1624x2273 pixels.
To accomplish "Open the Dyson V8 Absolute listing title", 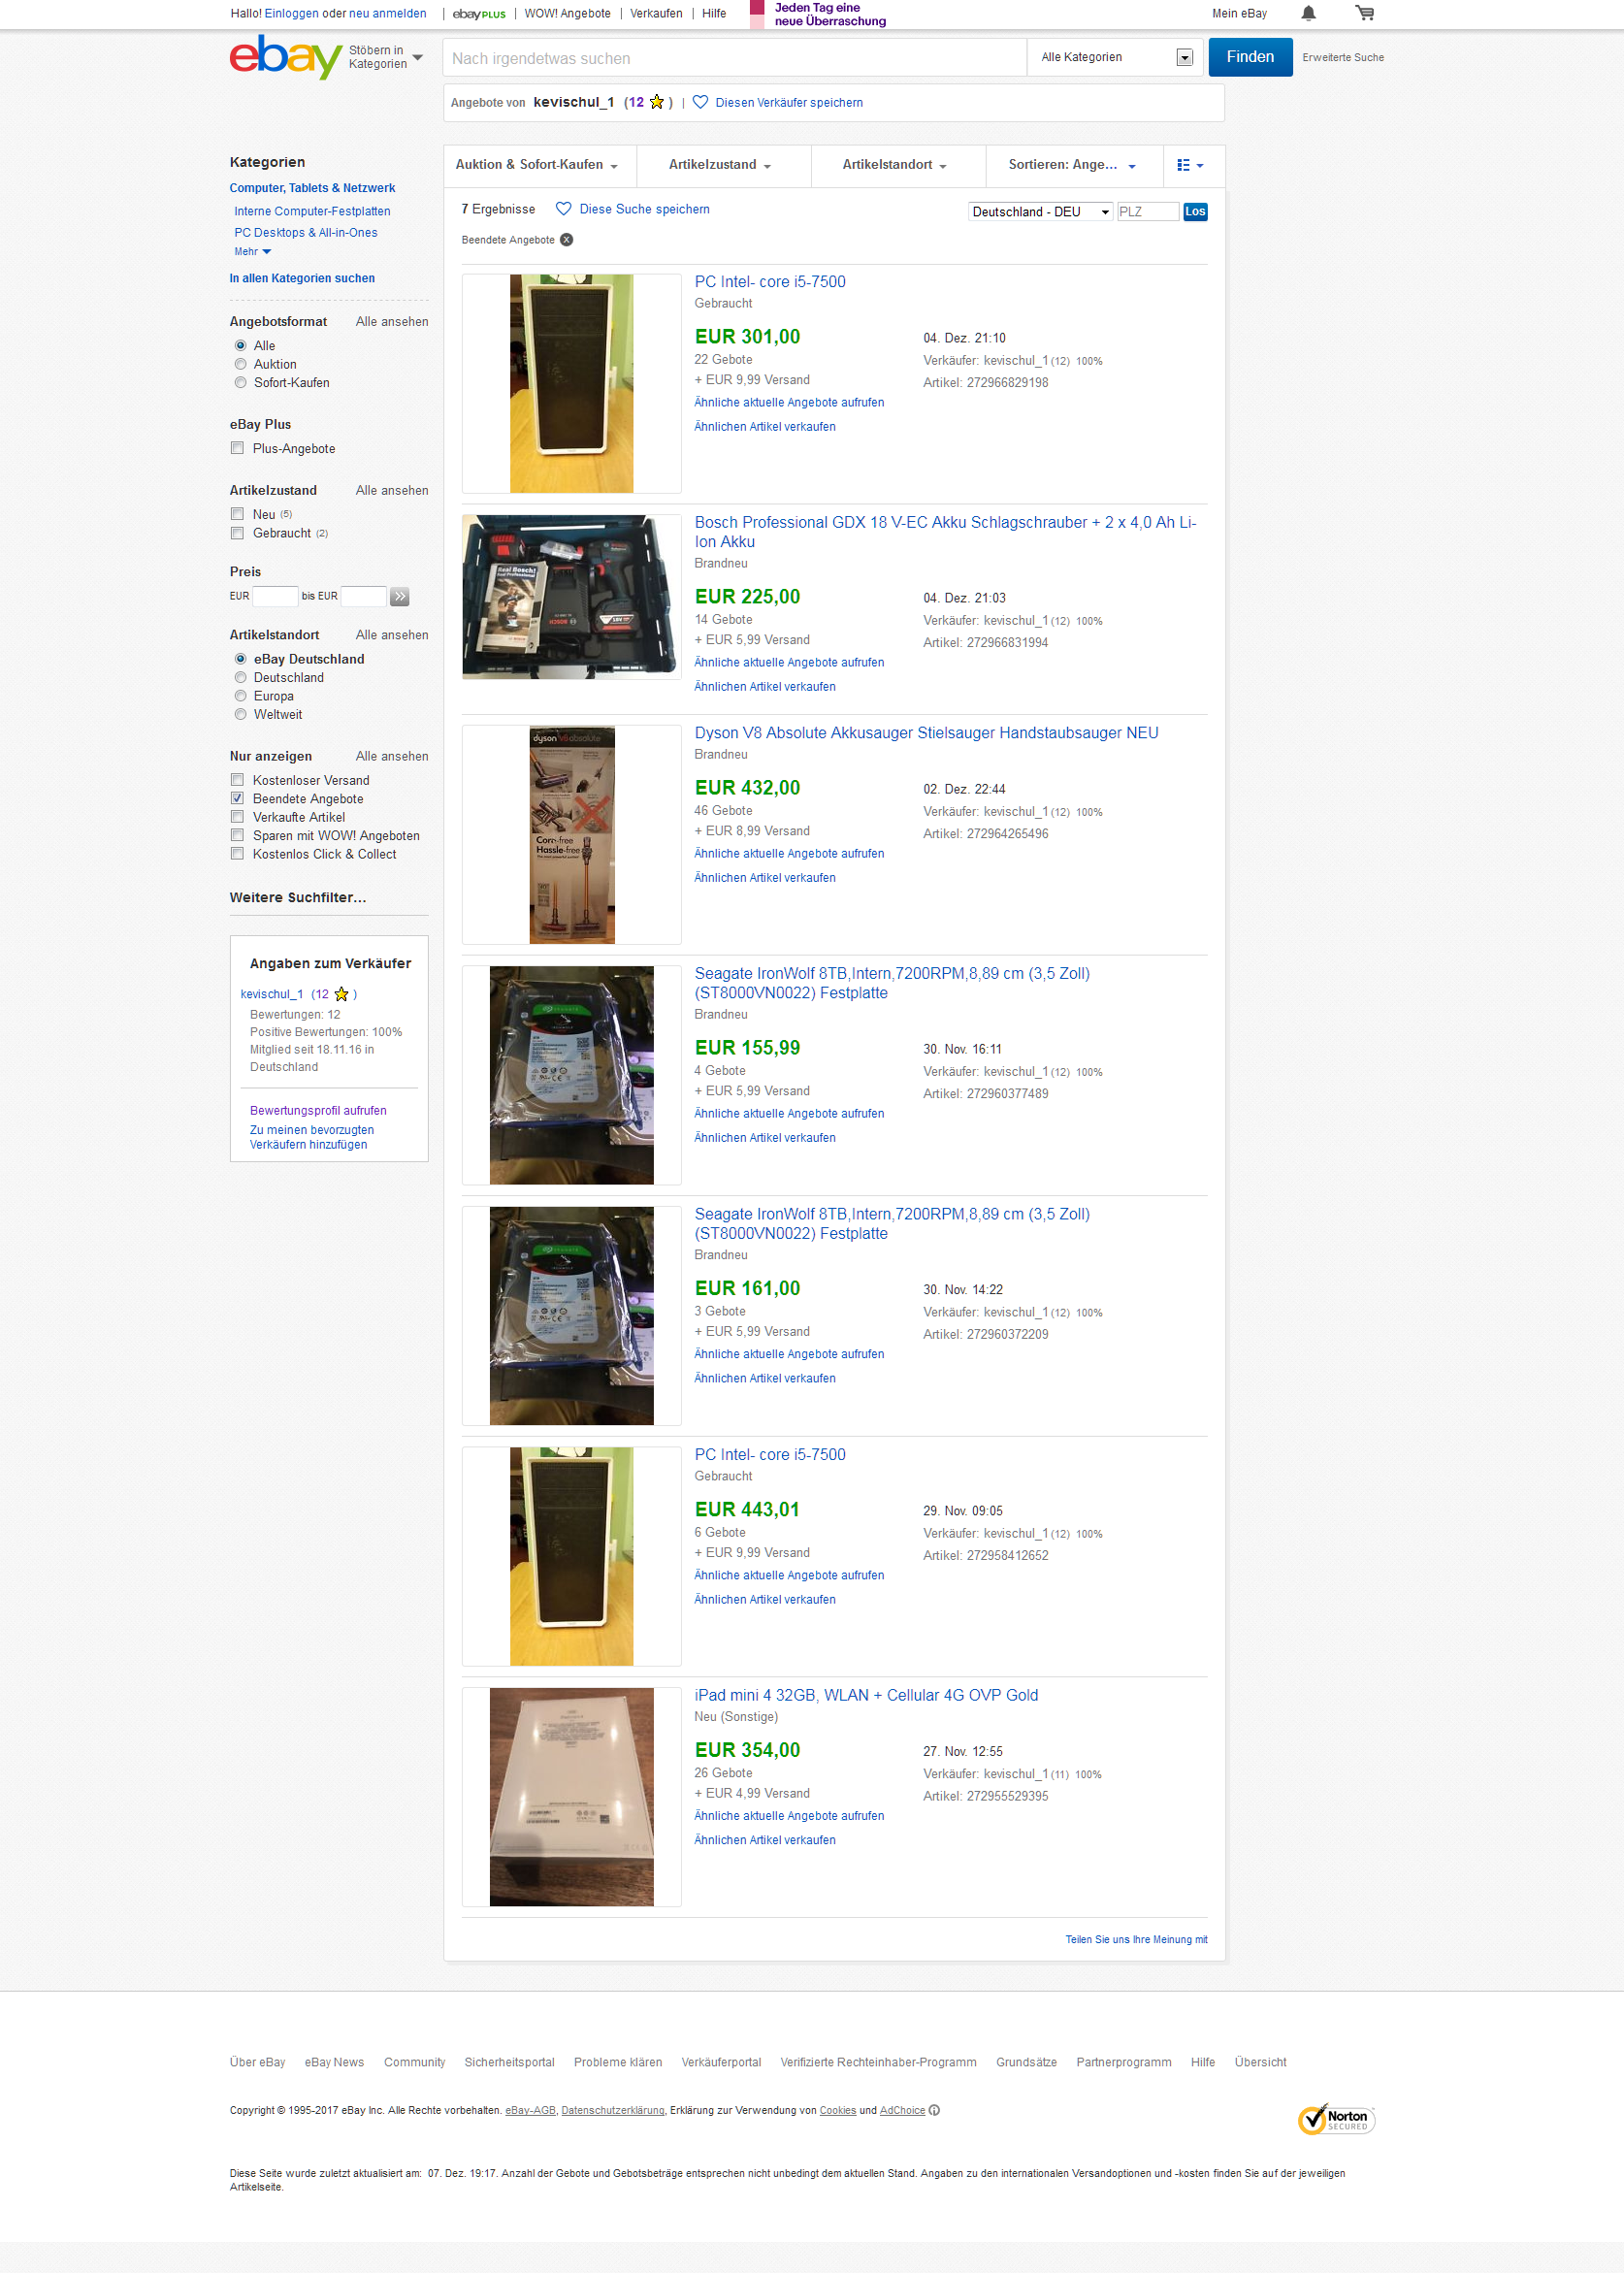I will coord(926,733).
